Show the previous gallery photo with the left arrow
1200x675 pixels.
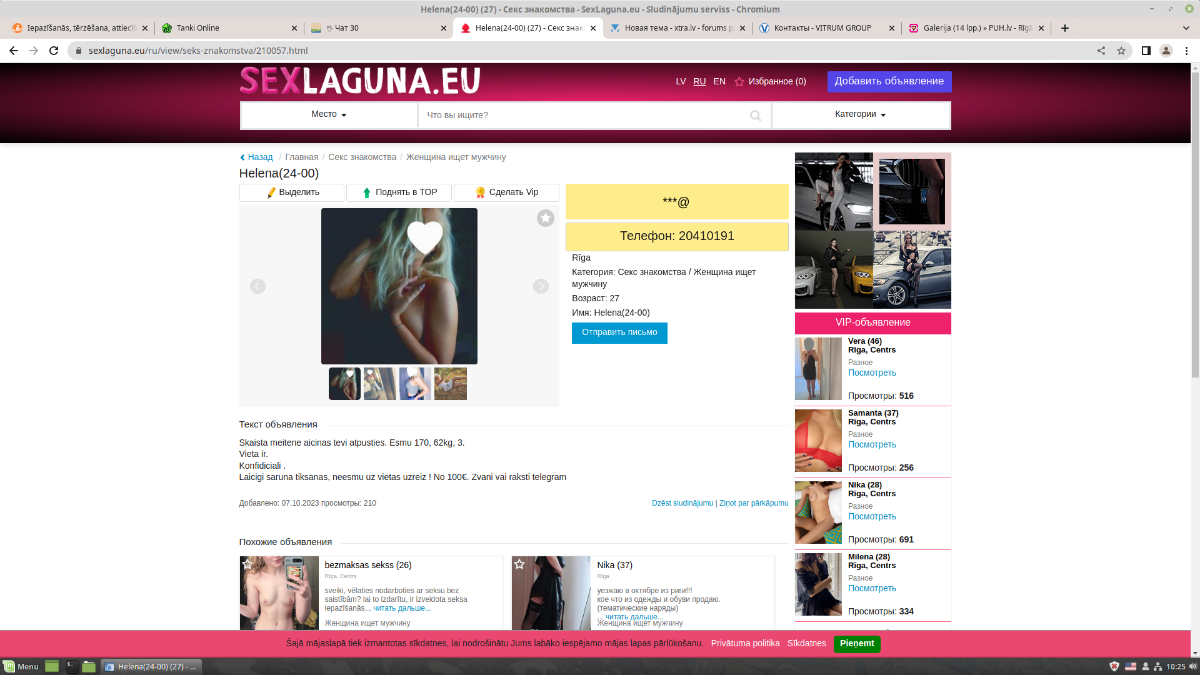(x=257, y=287)
